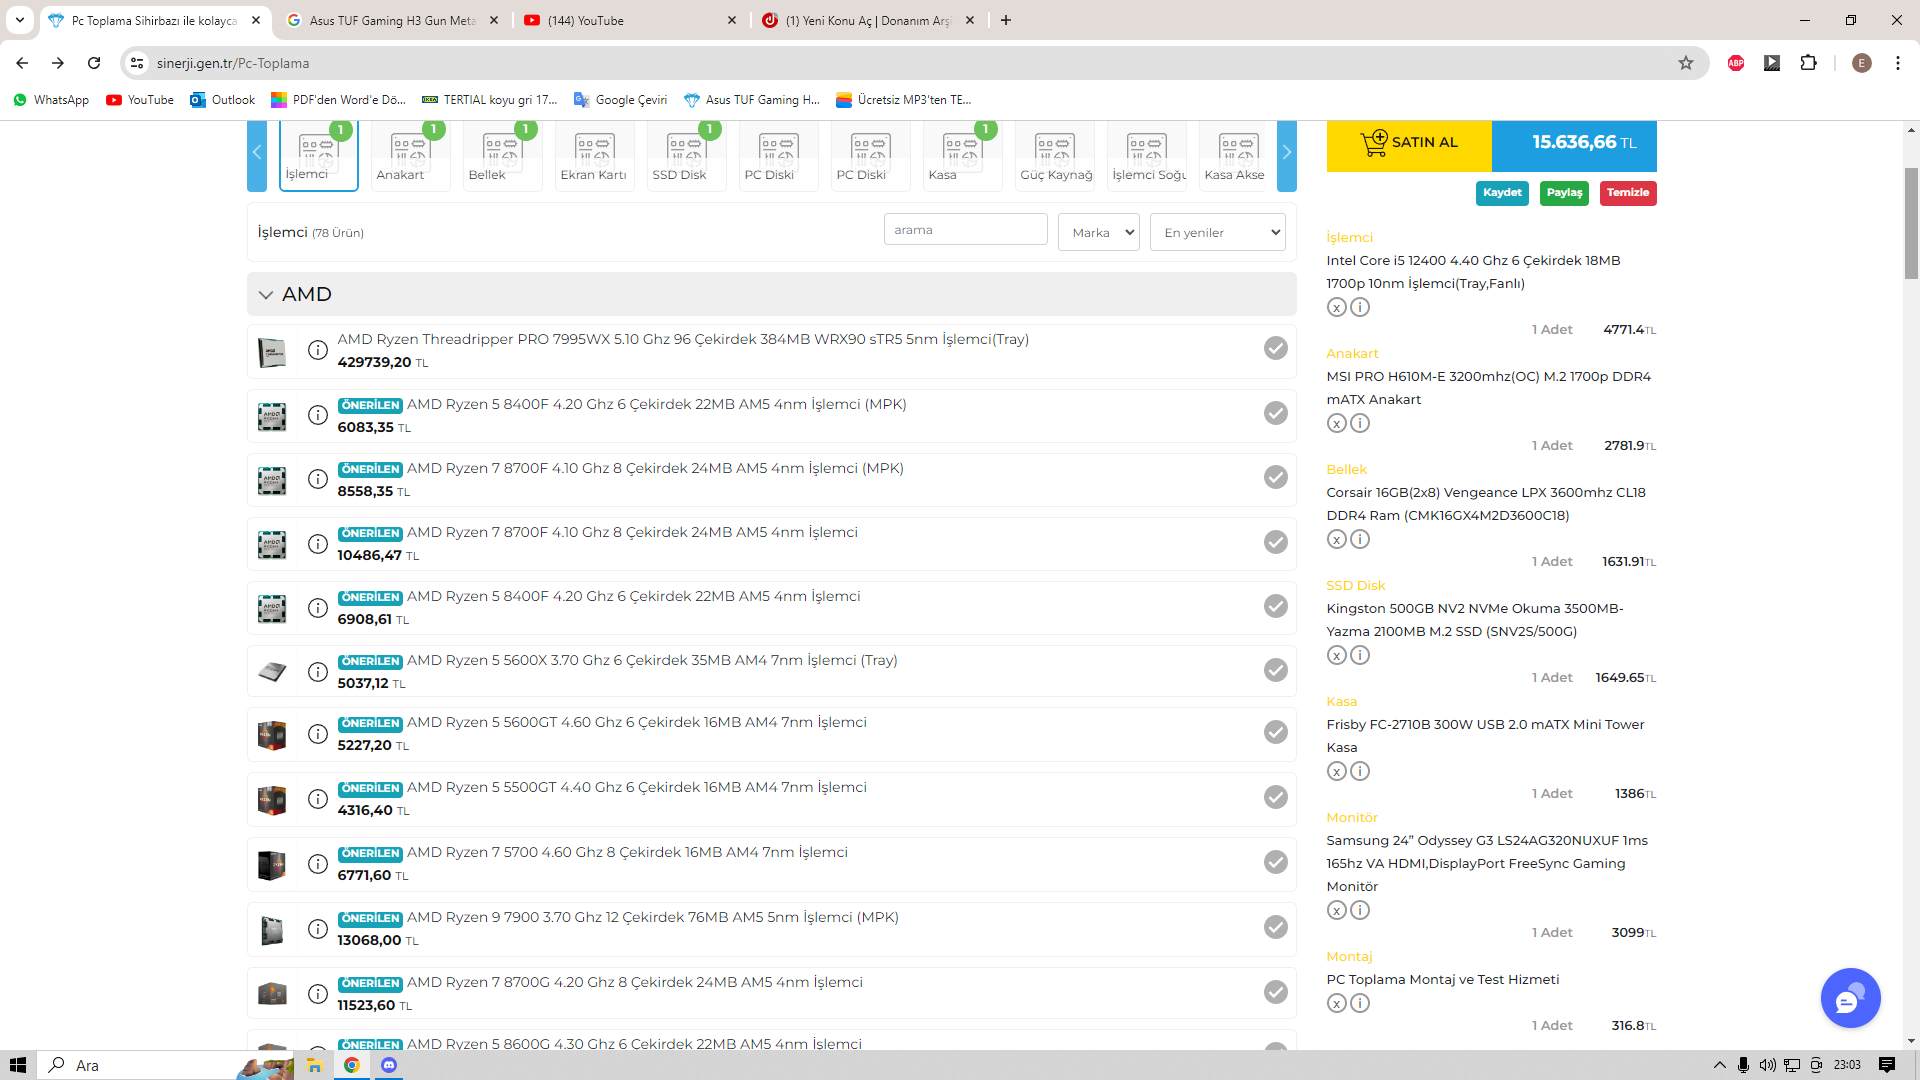The height and width of the screenshot is (1080, 1920).
Task: Click the Paylaş share button
Action: tap(1565, 193)
